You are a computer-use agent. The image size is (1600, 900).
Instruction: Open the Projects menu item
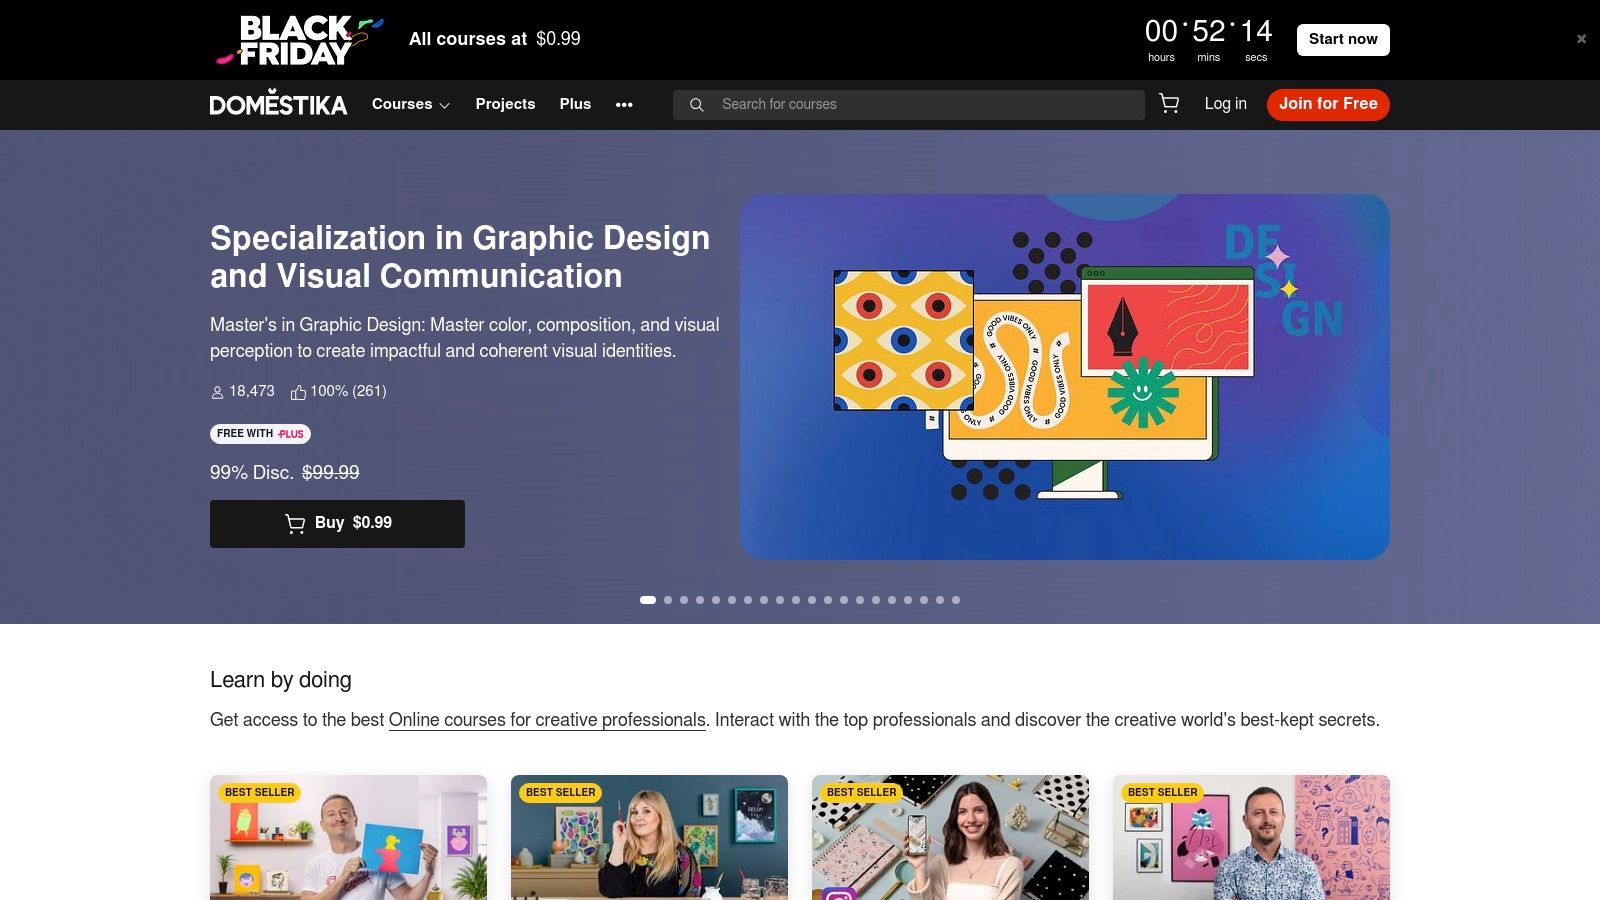pos(505,104)
